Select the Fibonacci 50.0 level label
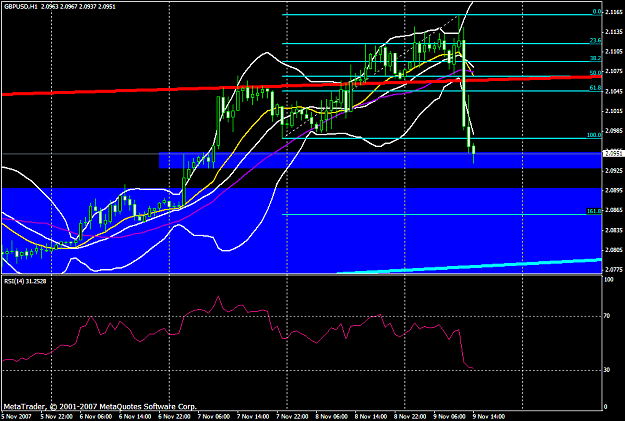This screenshot has width=625, height=421. (596, 73)
